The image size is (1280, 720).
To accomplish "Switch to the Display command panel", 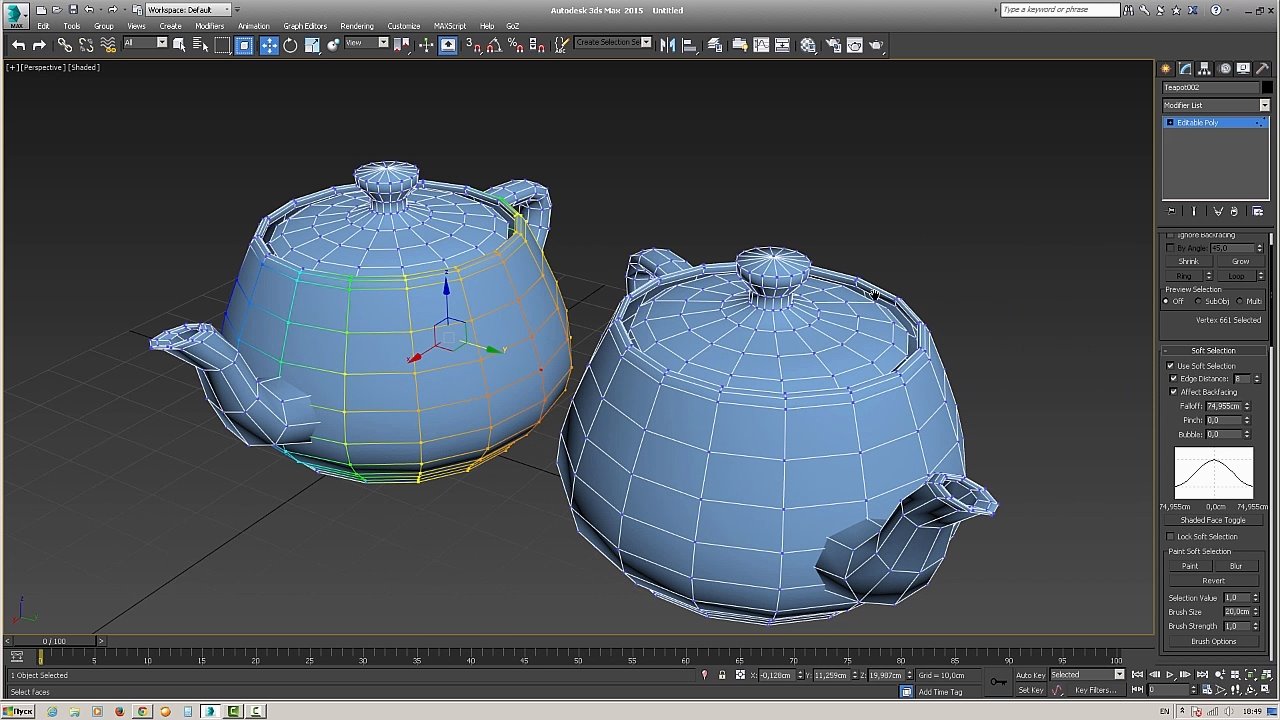I will pyautogui.click(x=1244, y=68).
